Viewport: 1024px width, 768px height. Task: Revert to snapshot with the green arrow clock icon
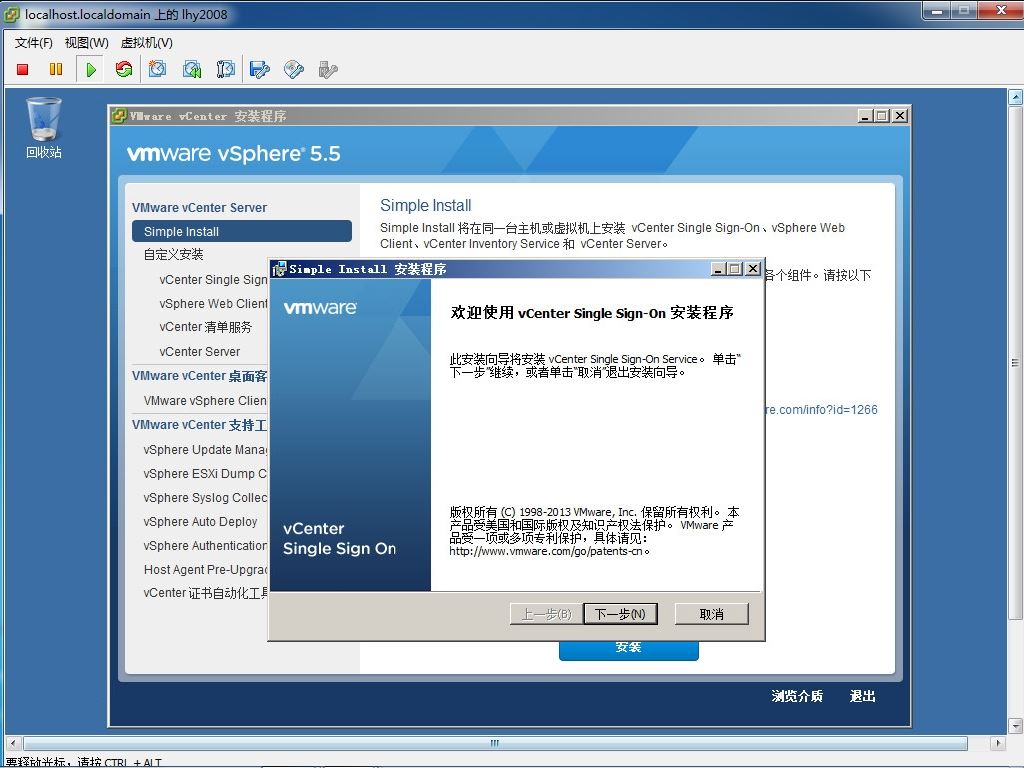click(192, 69)
